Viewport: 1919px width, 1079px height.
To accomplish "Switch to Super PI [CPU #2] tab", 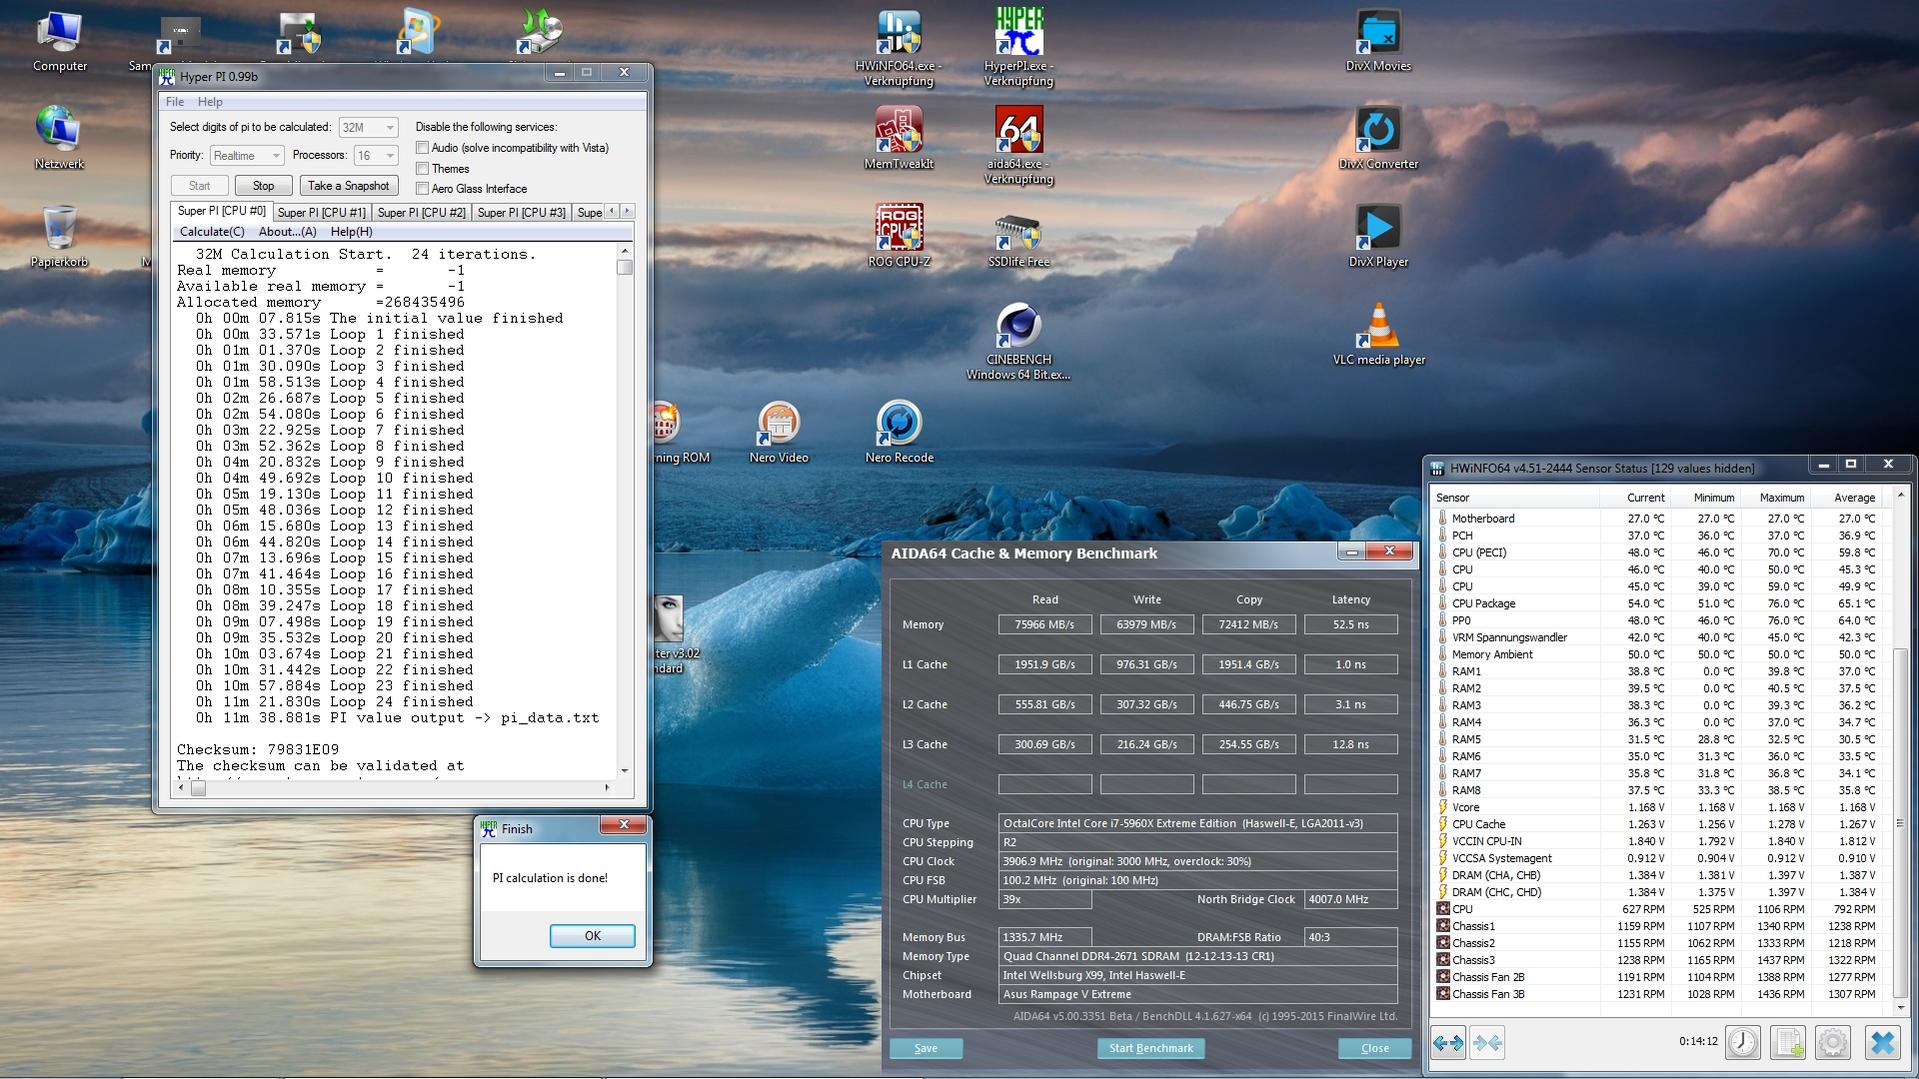I will click(x=421, y=212).
